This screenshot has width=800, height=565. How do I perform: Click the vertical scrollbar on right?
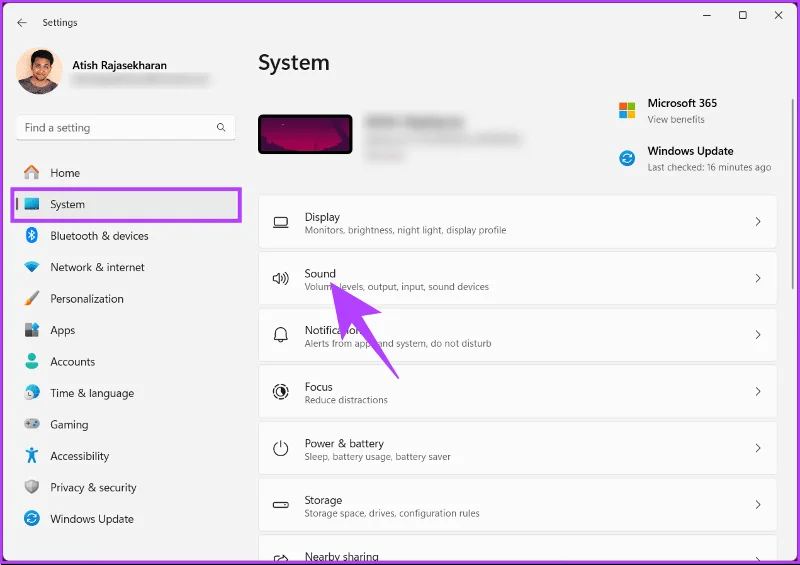point(792,194)
